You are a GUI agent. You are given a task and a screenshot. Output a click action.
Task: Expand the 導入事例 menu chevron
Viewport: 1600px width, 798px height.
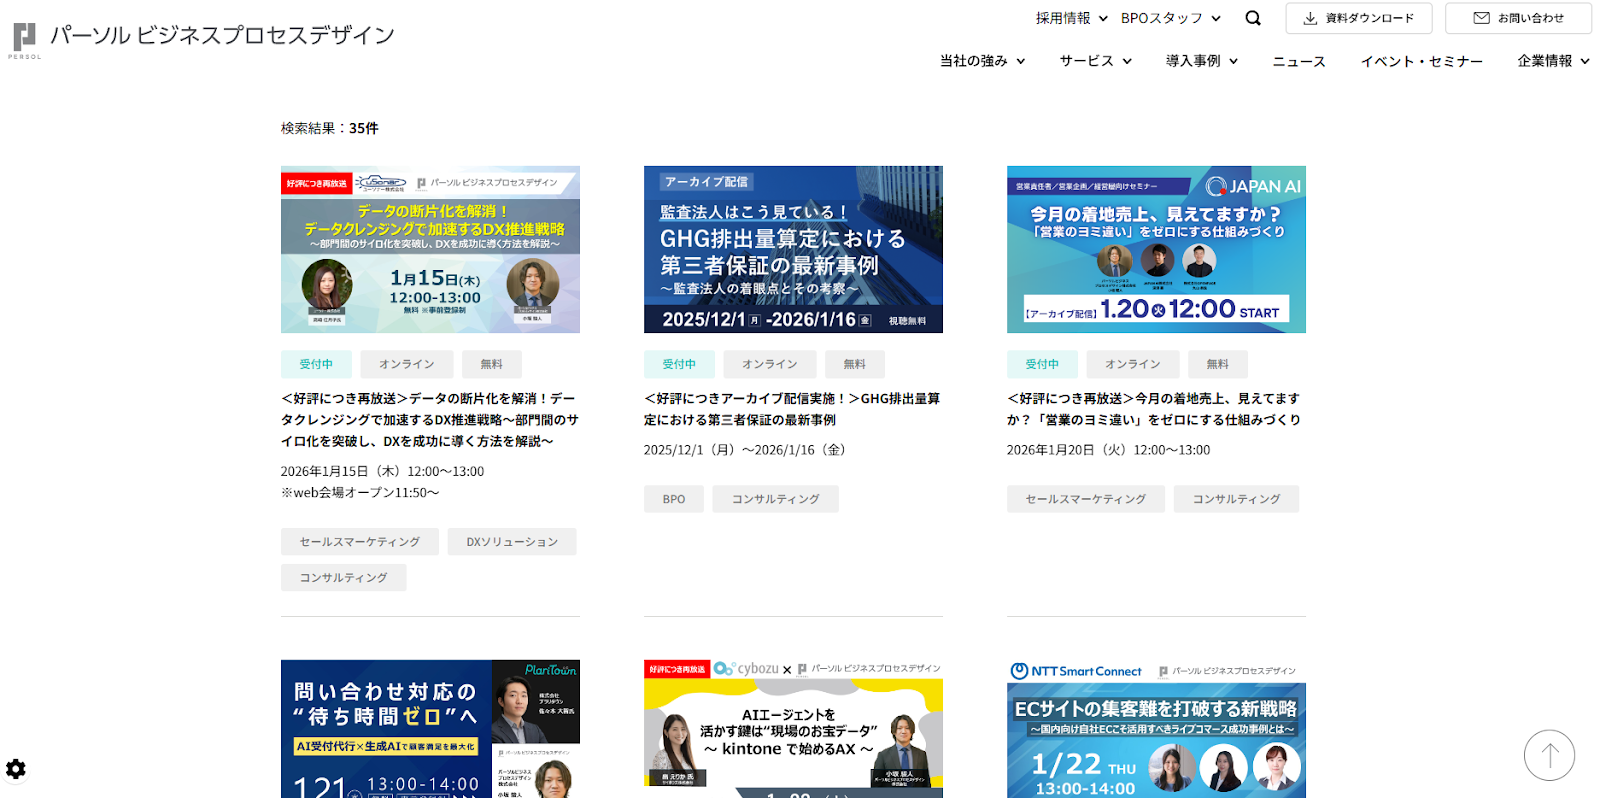[x=1234, y=61]
